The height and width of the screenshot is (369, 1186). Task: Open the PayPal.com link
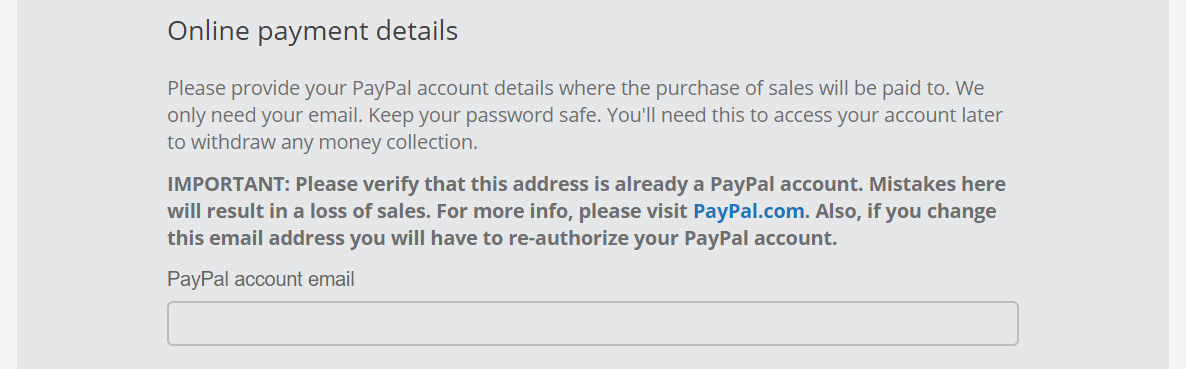pos(748,211)
